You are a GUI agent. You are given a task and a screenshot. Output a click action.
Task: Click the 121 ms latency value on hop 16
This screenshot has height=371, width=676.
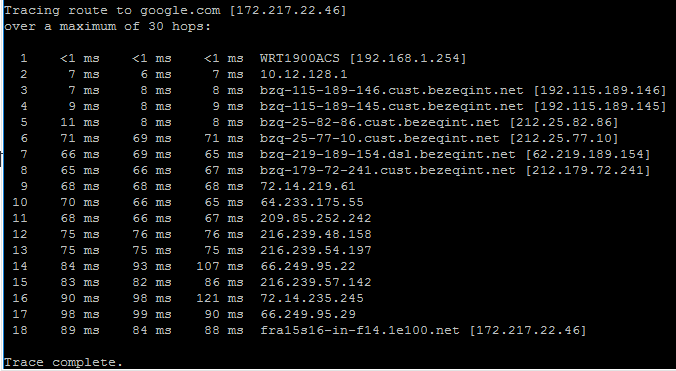coord(220,298)
